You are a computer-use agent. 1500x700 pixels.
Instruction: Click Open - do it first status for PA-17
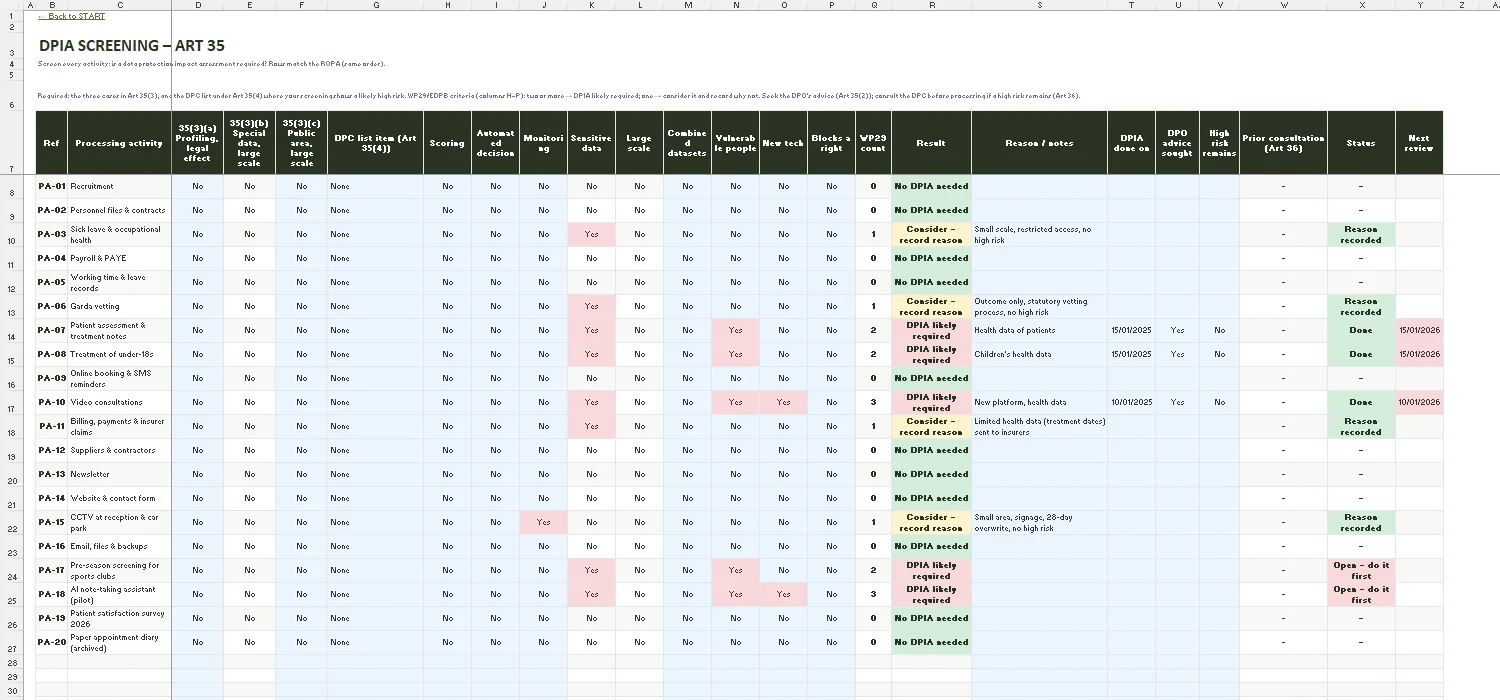point(1362,571)
